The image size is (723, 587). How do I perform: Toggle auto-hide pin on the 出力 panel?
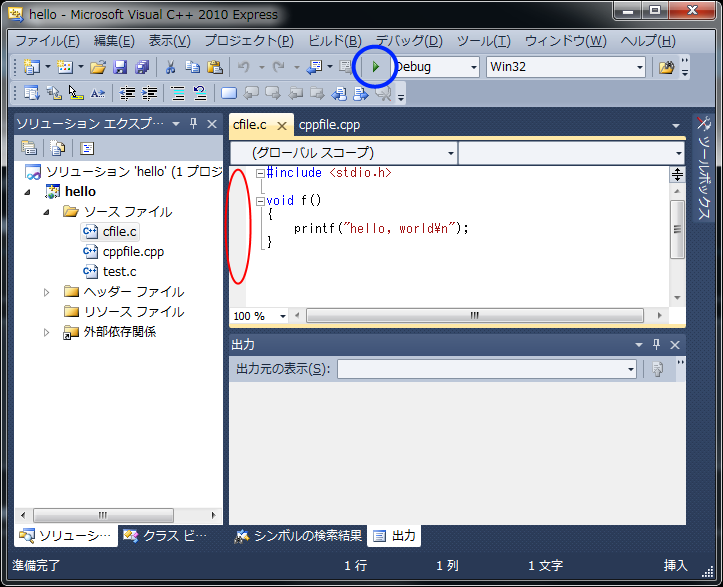tap(654, 344)
